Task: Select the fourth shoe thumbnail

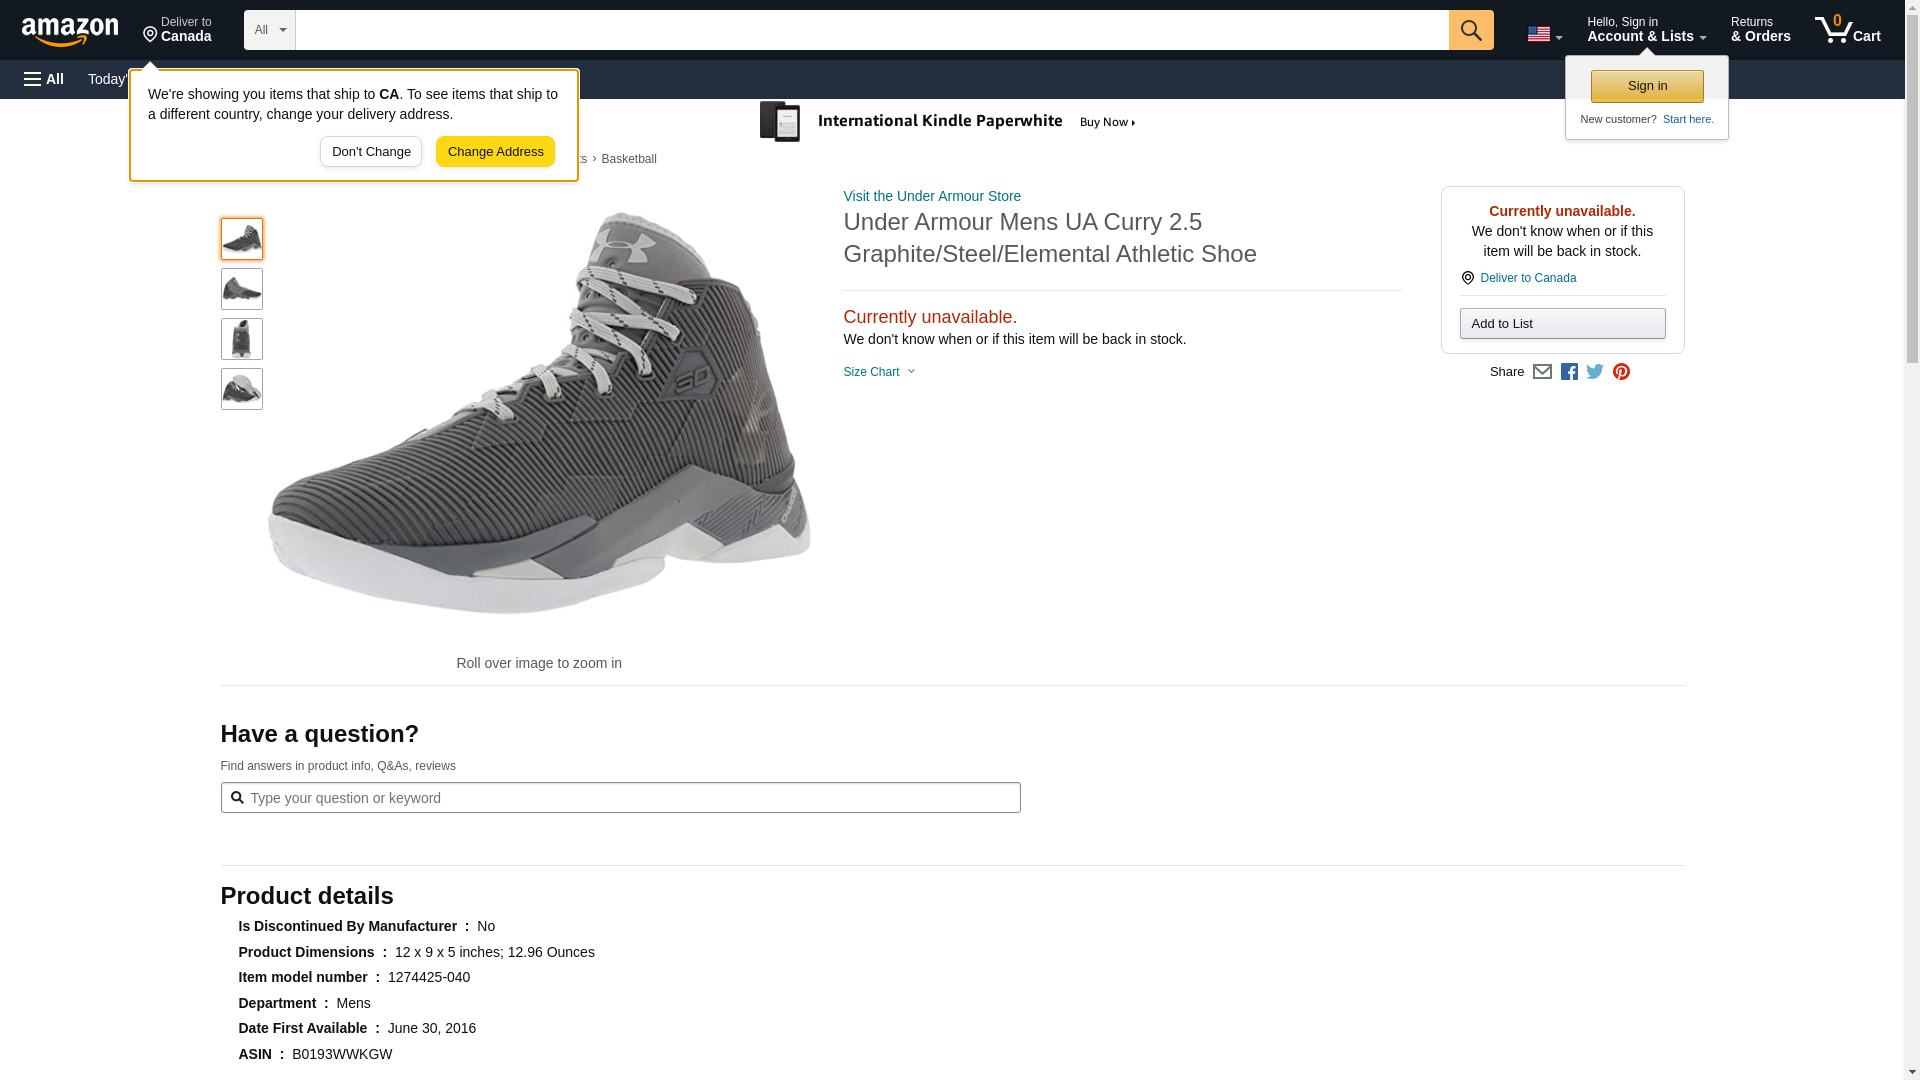Action: pos(242,389)
